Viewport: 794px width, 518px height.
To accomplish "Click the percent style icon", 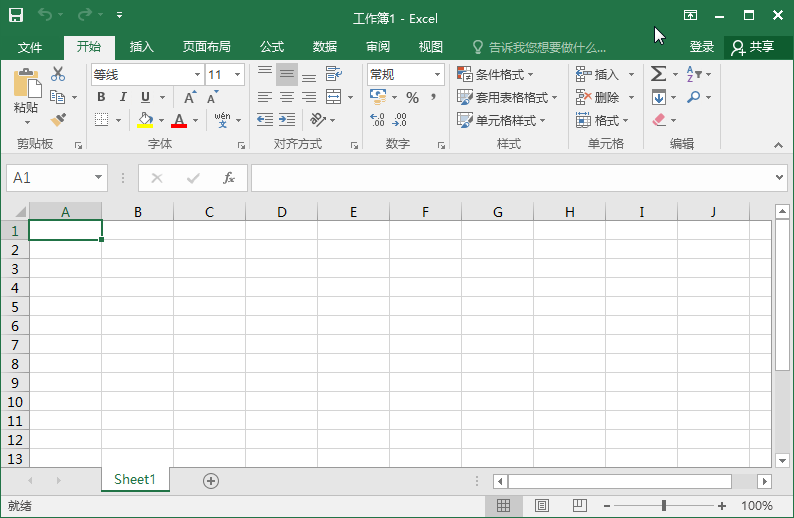I will pyautogui.click(x=412, y=97).
